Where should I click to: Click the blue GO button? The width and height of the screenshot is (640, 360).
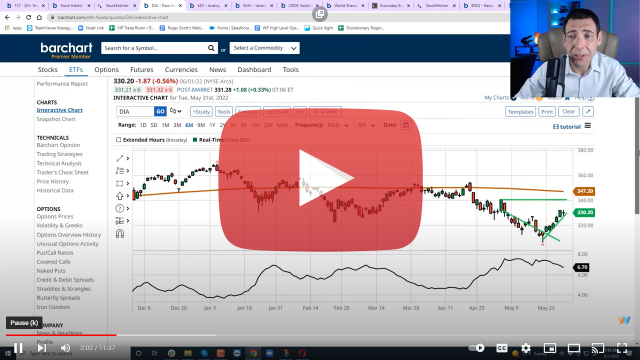click(160, 111)
